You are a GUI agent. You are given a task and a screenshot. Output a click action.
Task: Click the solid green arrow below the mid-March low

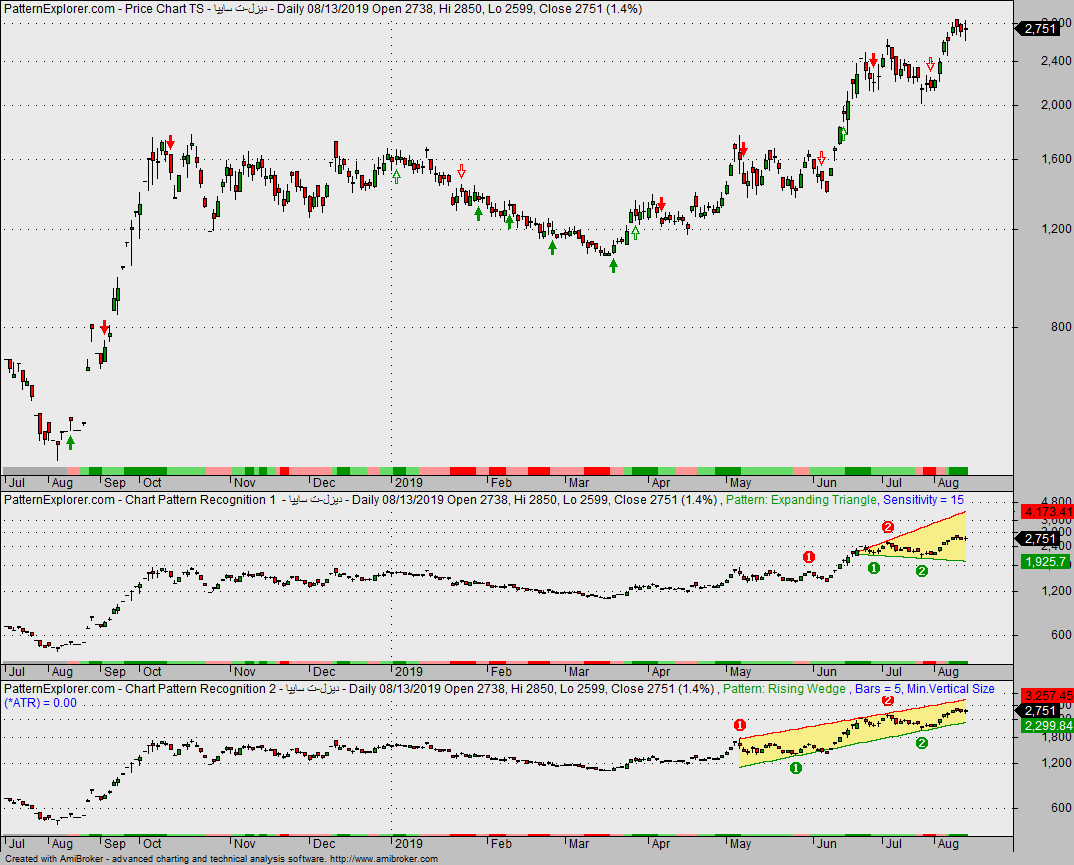point(613,266)
